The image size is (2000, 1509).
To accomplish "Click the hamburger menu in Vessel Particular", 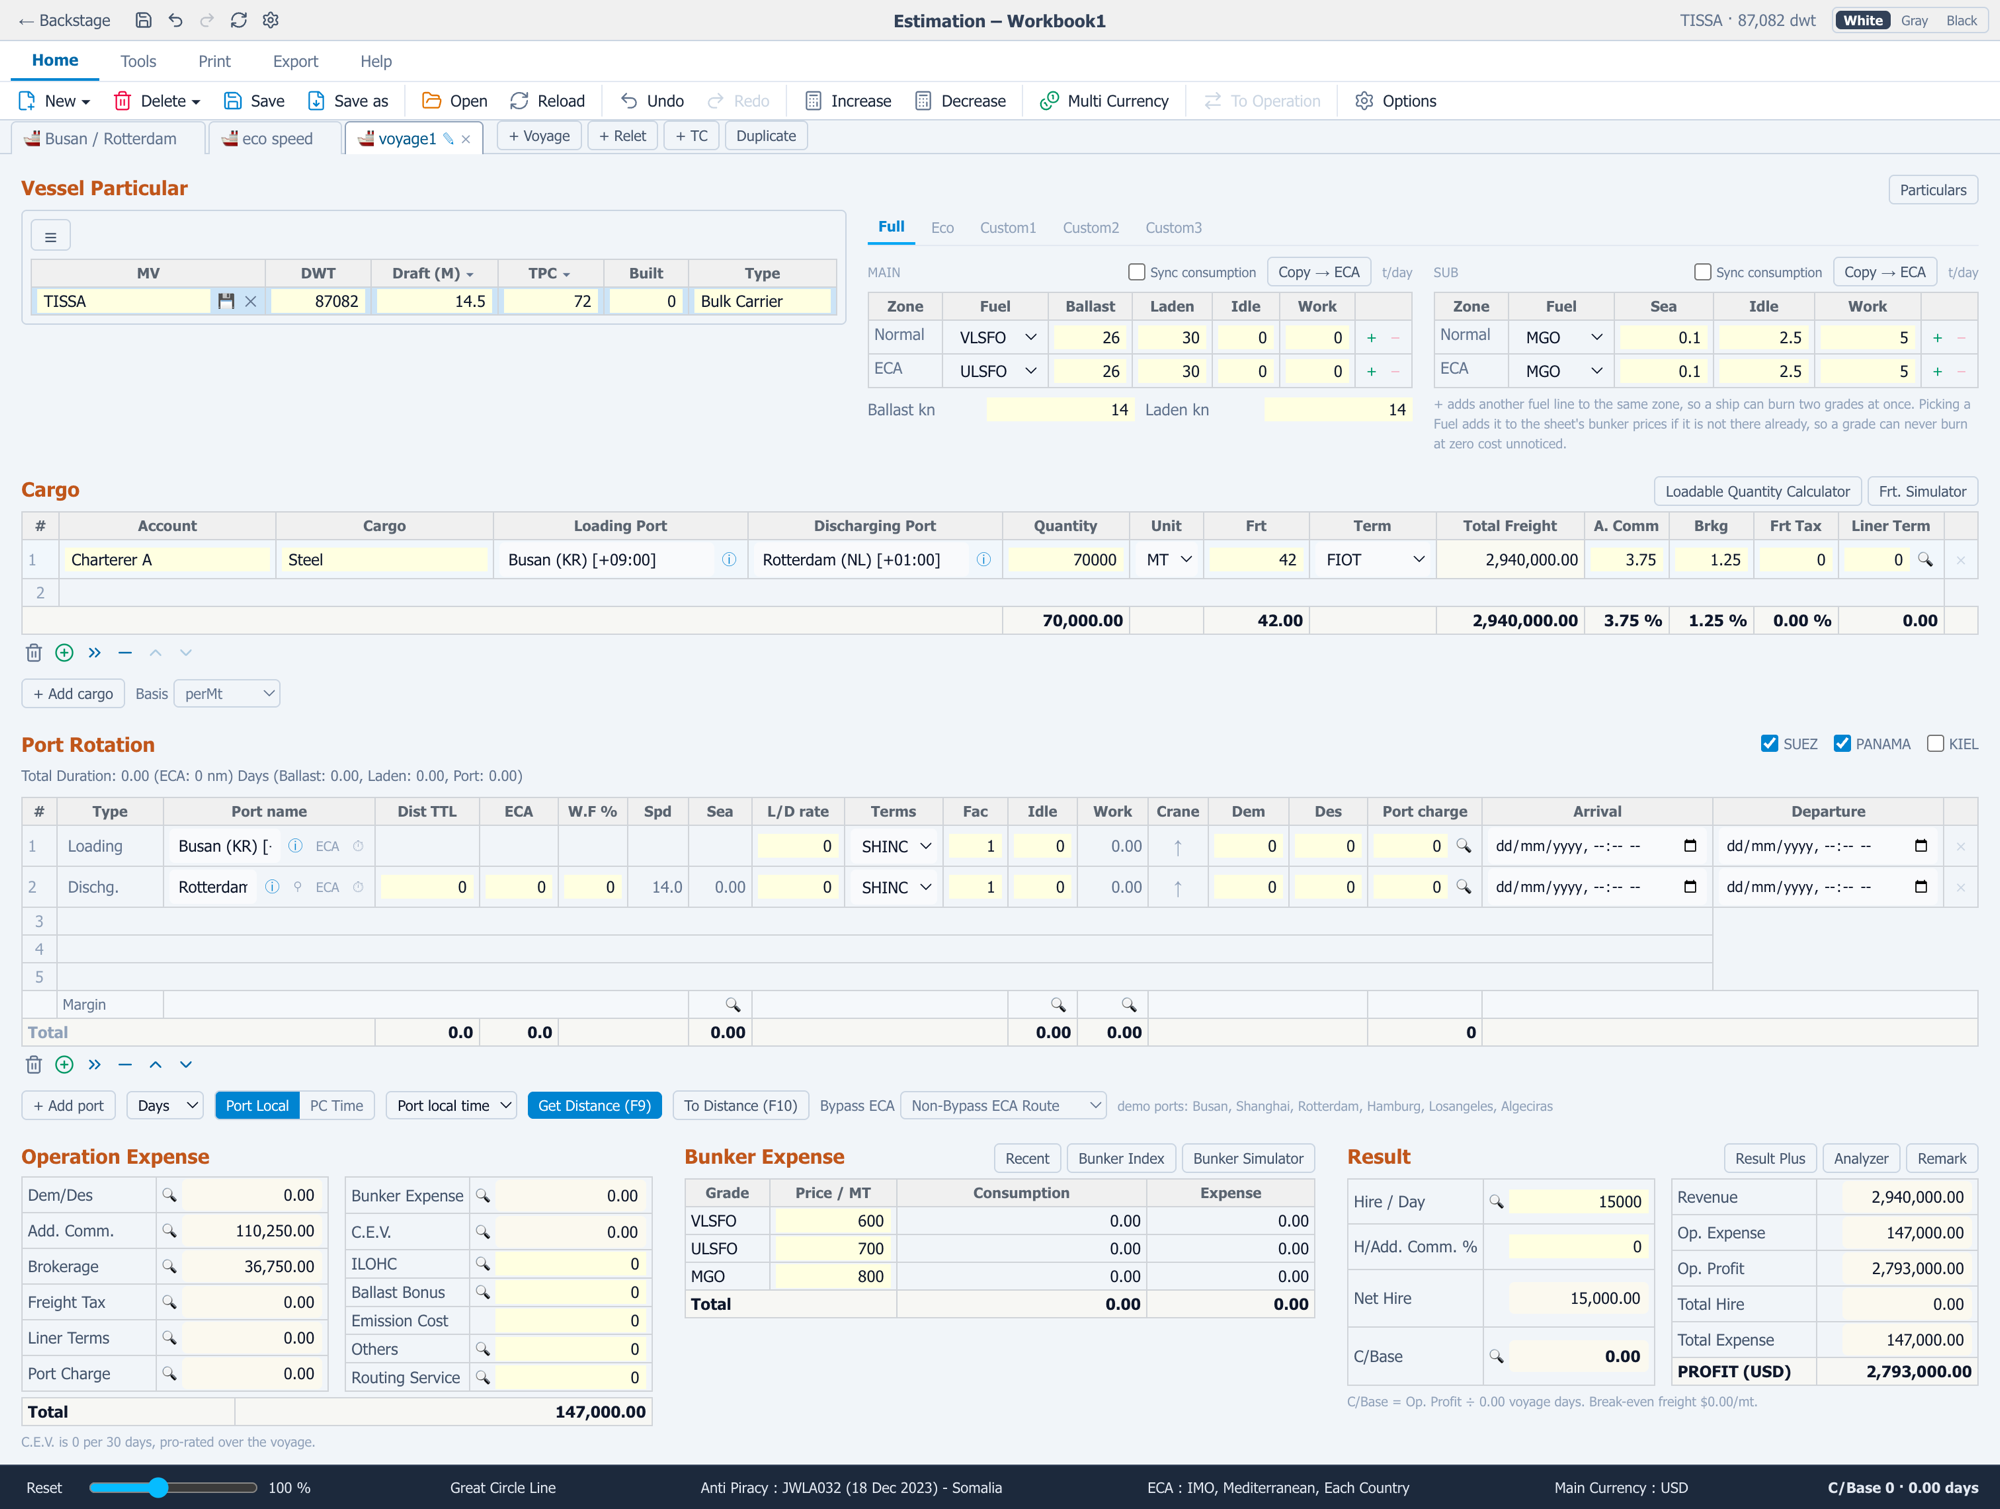I will [x=50, y=237].
